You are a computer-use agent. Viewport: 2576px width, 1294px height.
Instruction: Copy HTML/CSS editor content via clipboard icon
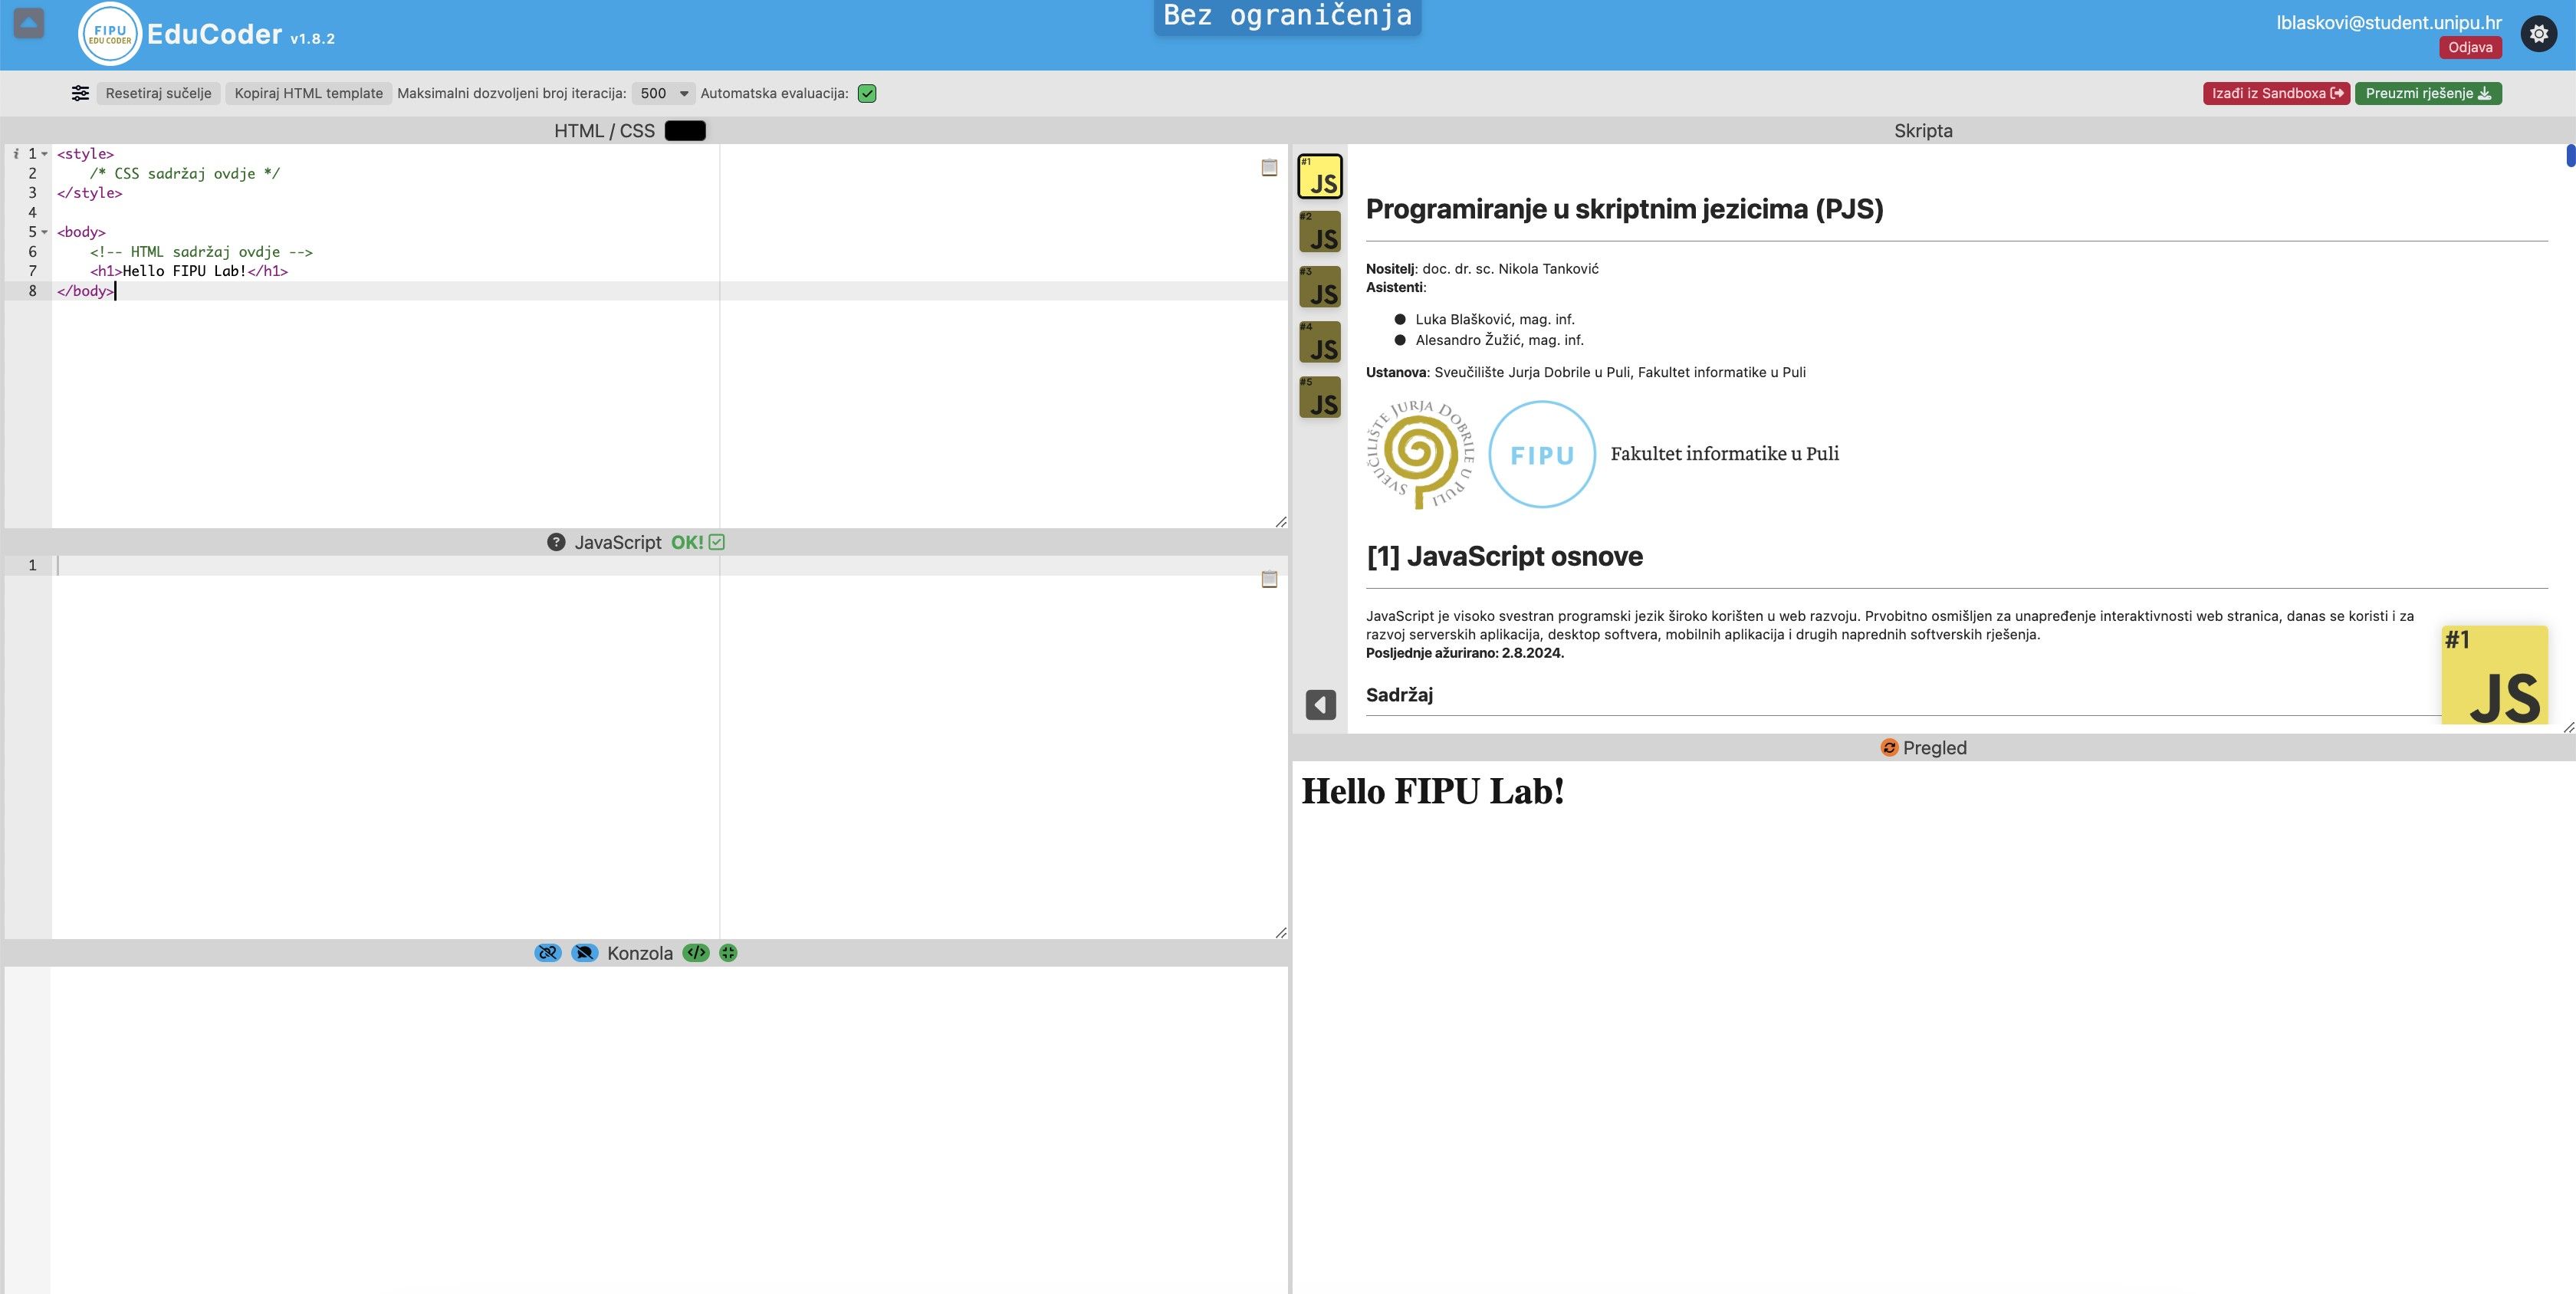click(1269, 168)
